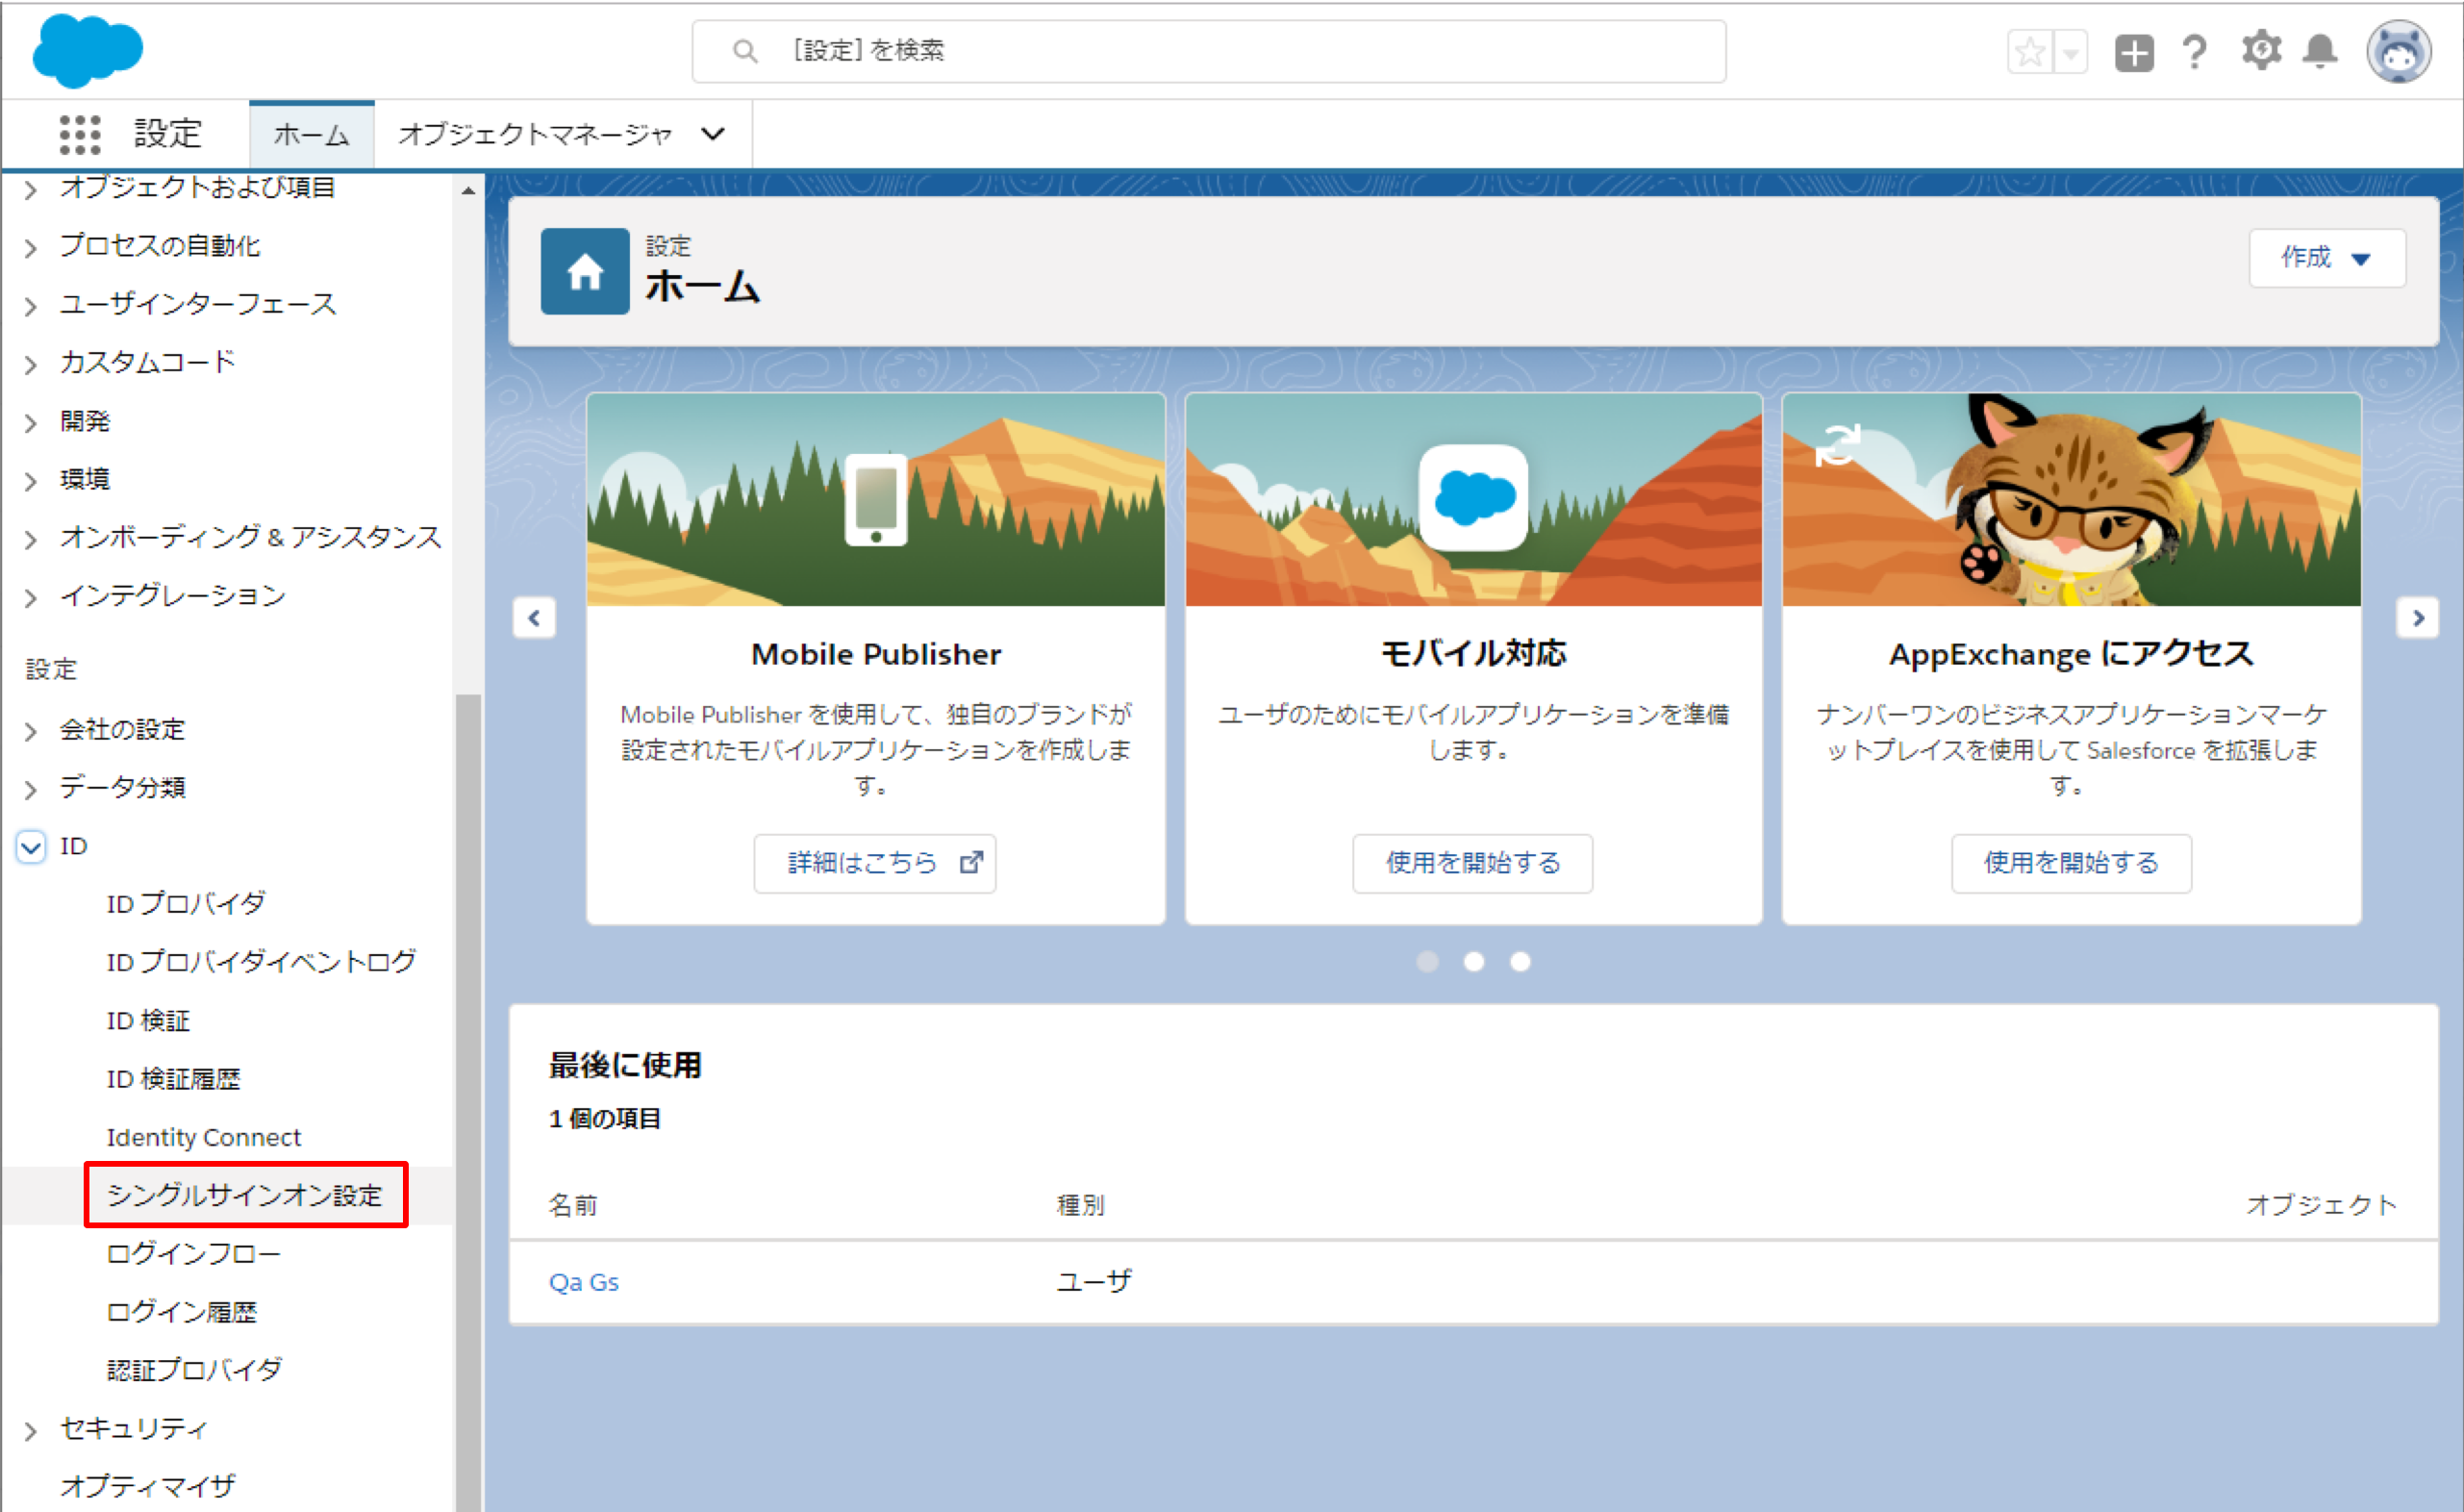
Task: Expand オンボーディング & アシスタンス node
Action: 31,539
